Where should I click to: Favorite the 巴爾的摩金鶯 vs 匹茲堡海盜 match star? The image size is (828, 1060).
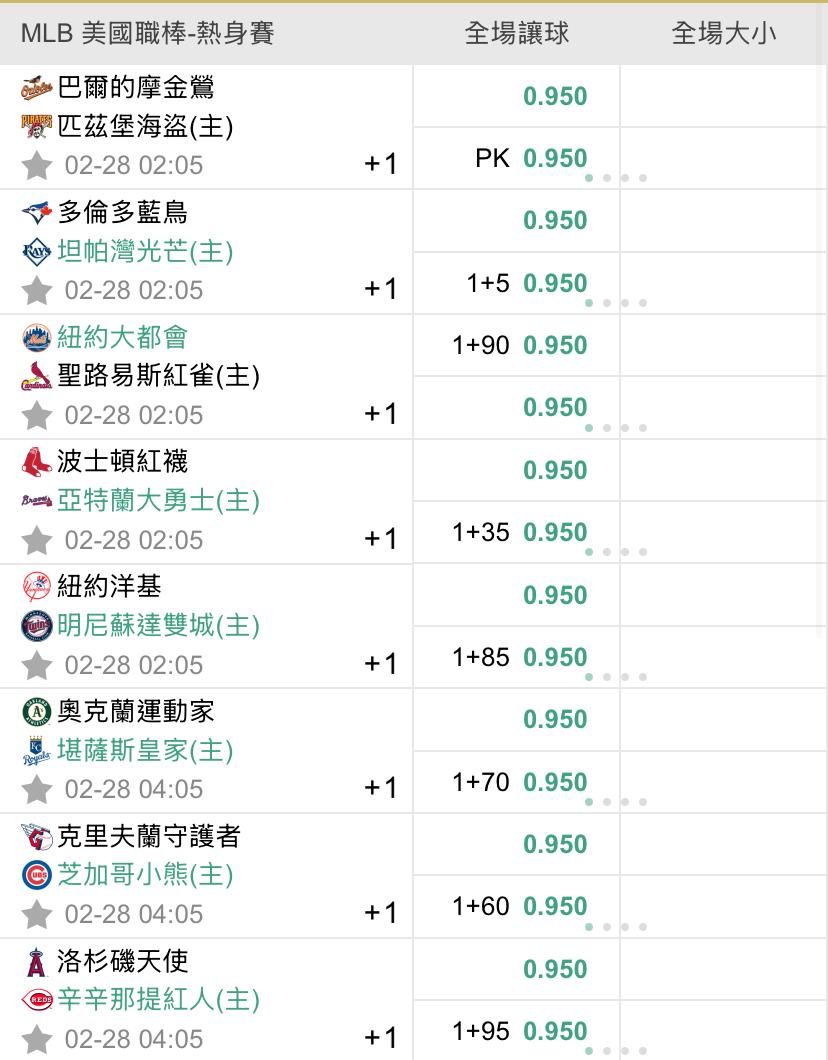[36, 165]
